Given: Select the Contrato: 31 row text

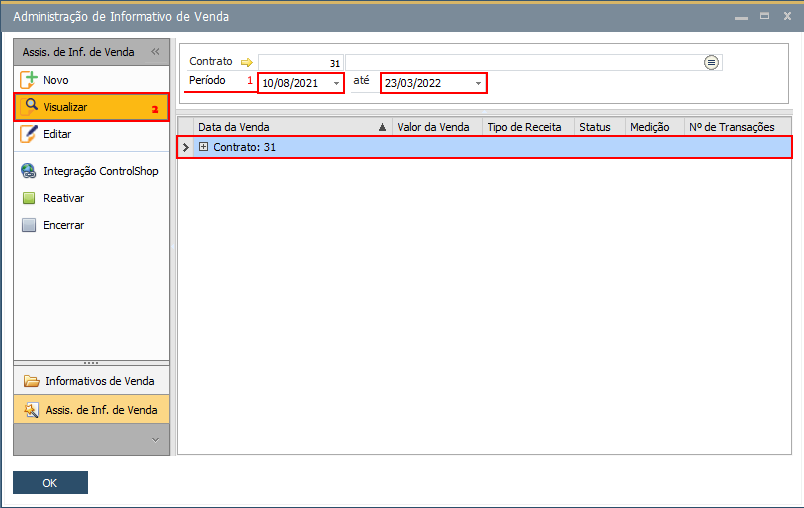Looking at the screenshot, I should point(245,147).
